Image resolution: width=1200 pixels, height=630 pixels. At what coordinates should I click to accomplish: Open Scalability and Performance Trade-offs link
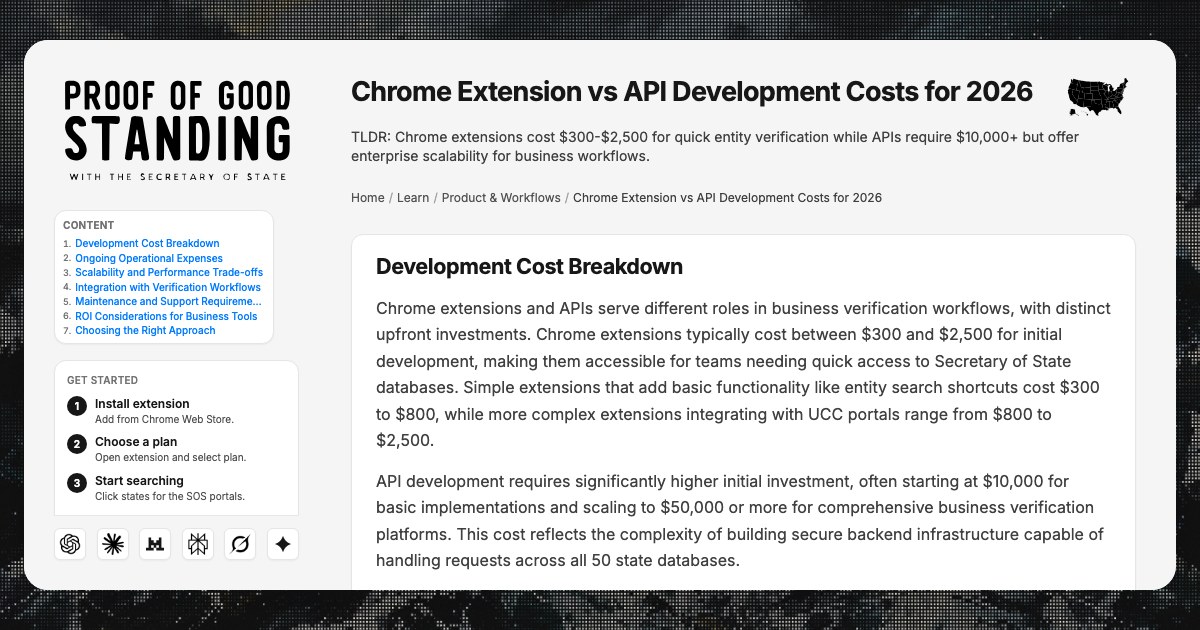tap(169, 272)
